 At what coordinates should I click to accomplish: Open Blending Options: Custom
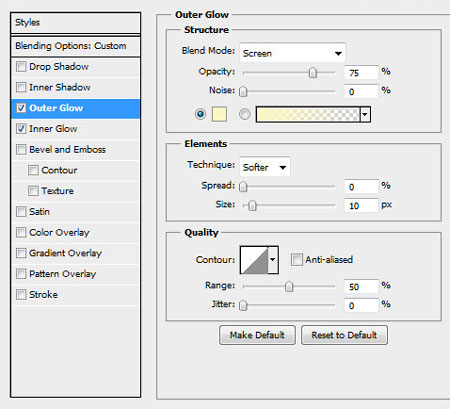tap(76, 46)
